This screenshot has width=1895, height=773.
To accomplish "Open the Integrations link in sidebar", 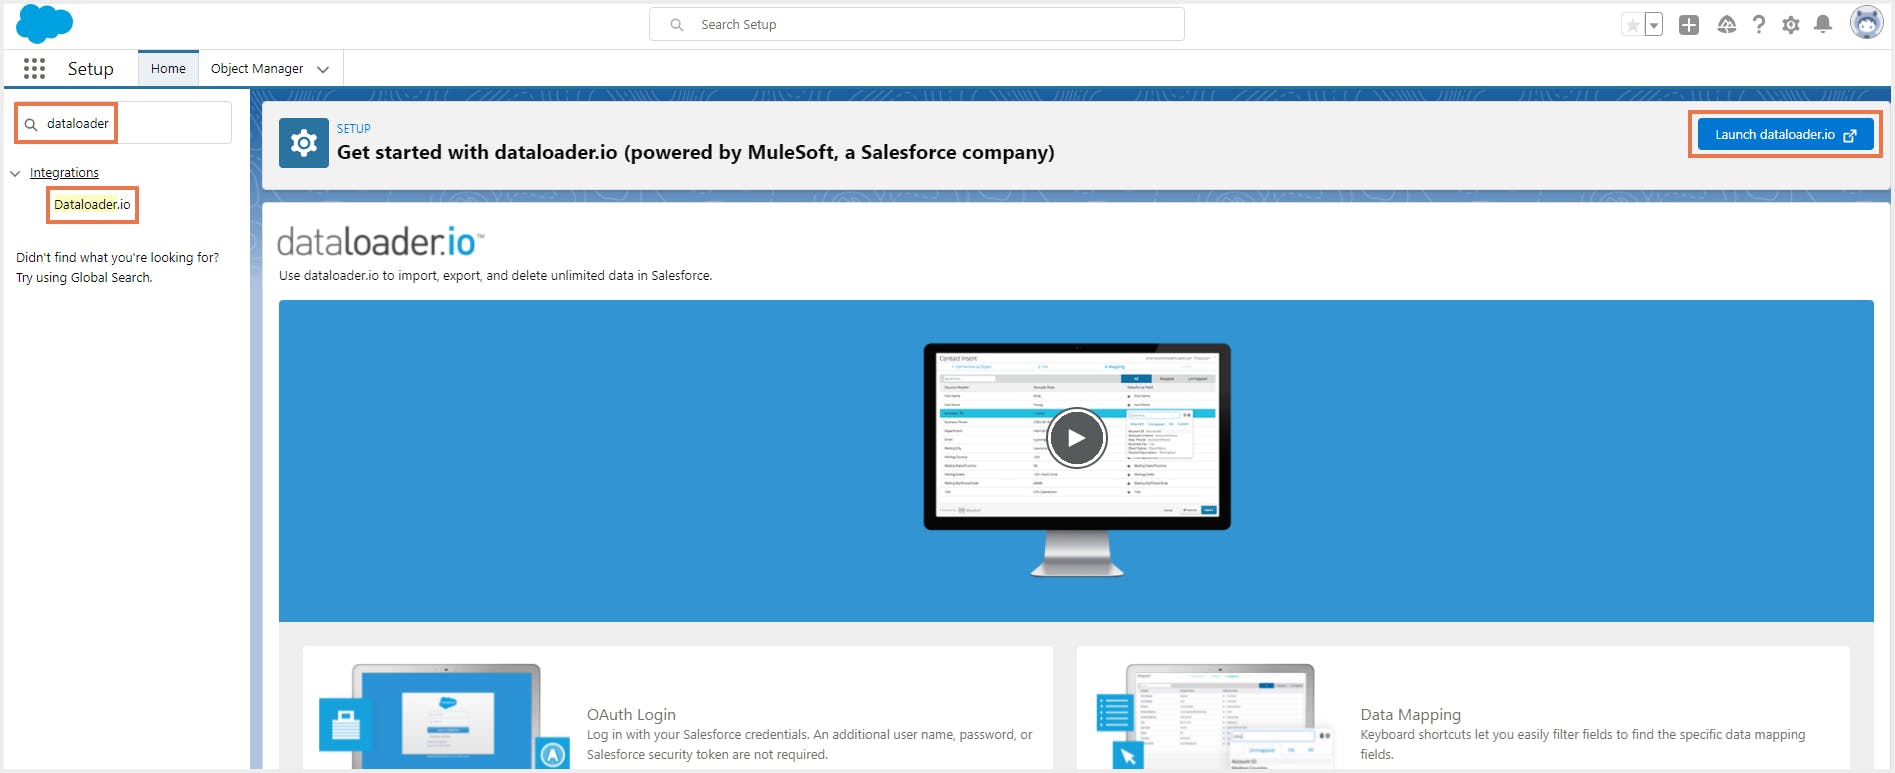I will pyautogui.click(x=64, y=172).
